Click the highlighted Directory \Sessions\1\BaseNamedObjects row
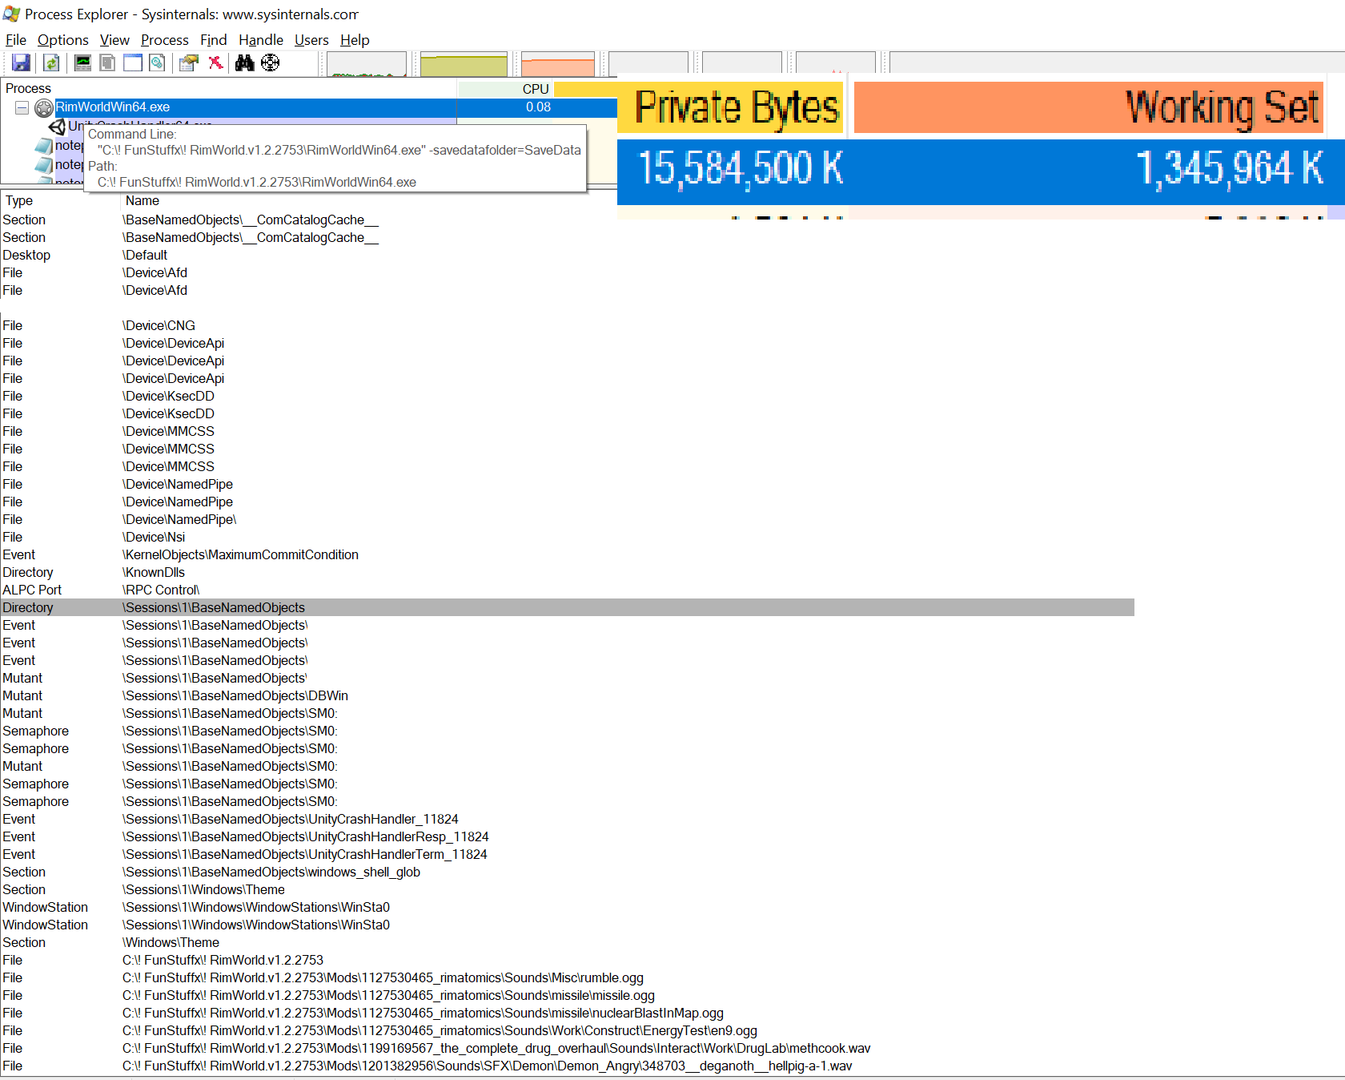The width and height of the screenshot is (1345, 1080). [x=567, y=608]
